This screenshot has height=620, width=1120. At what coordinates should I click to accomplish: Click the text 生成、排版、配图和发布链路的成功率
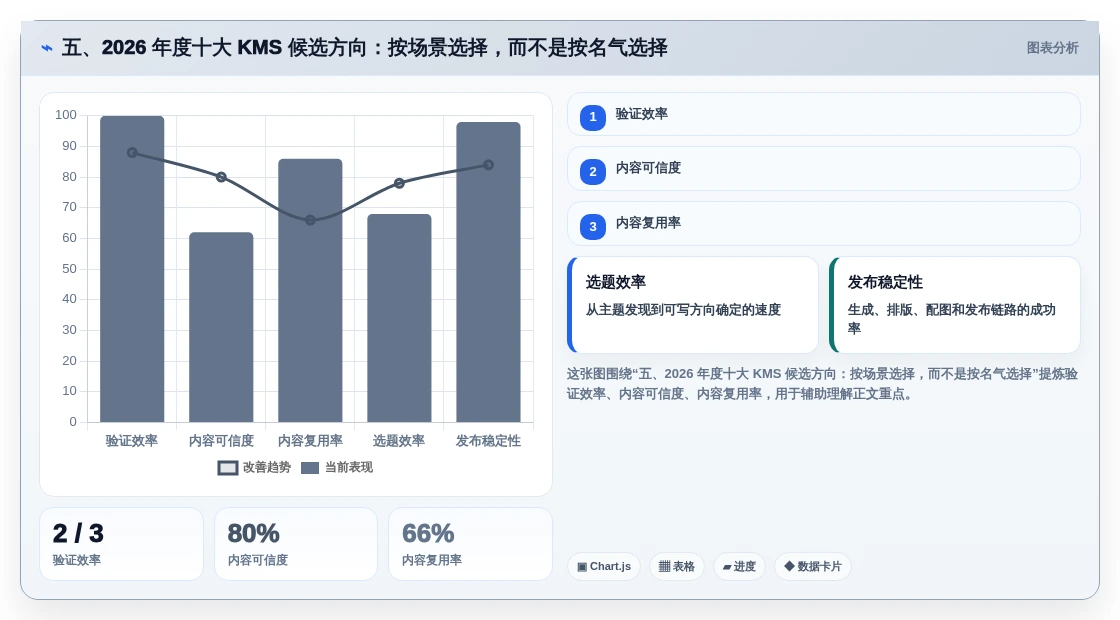coord(951,319)
